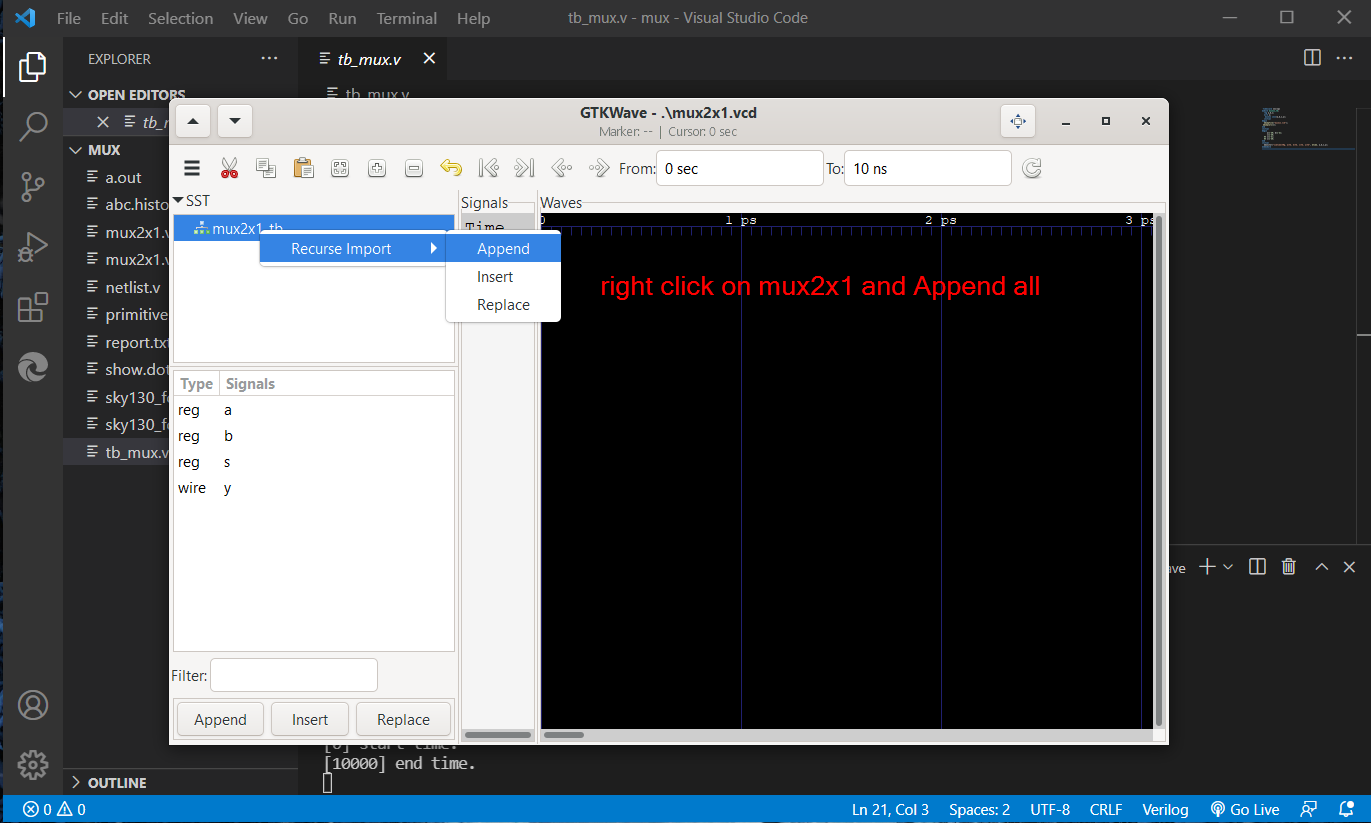
Task: Choose Replace in the Recurse Import submenu
Action: 503,305
